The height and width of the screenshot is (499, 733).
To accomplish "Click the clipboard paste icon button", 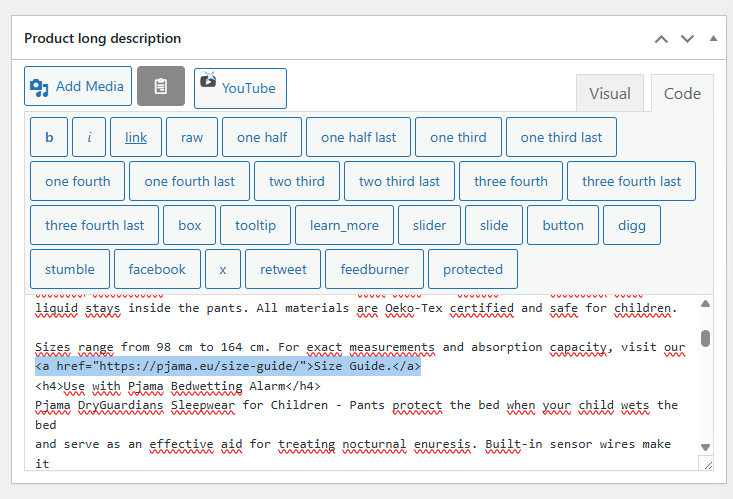I will [161, 86].
